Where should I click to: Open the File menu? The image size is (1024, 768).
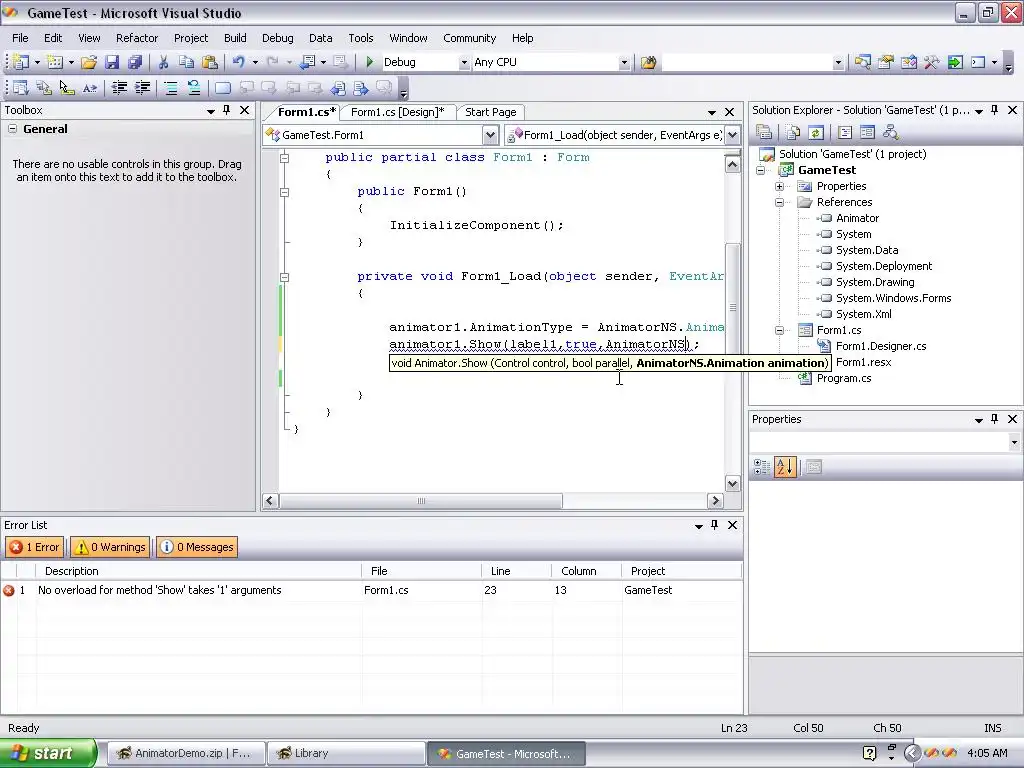[20, 38]
